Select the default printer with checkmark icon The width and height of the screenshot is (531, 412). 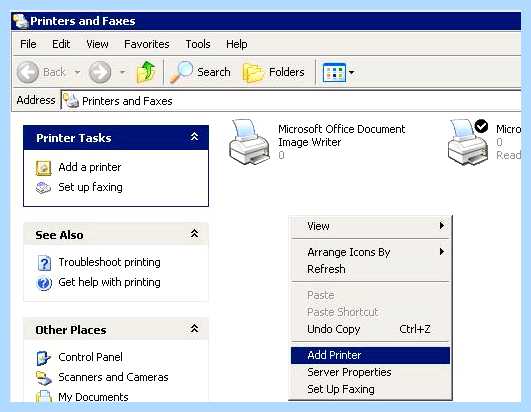(x=468, y=142)
